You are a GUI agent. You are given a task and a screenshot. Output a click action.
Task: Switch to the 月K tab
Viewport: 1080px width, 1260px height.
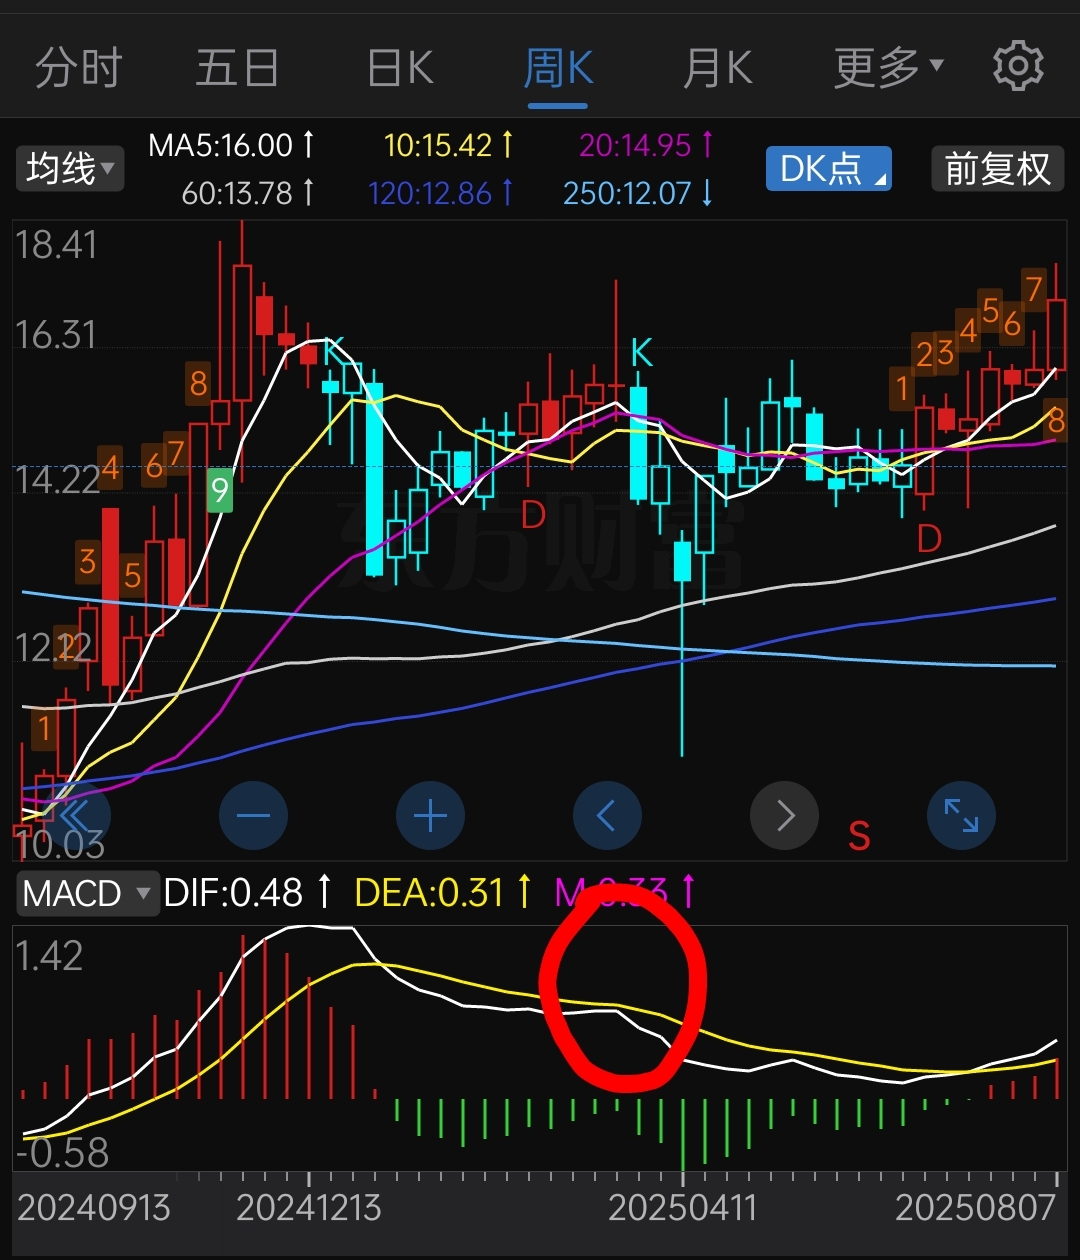click(x=718, y=68)
